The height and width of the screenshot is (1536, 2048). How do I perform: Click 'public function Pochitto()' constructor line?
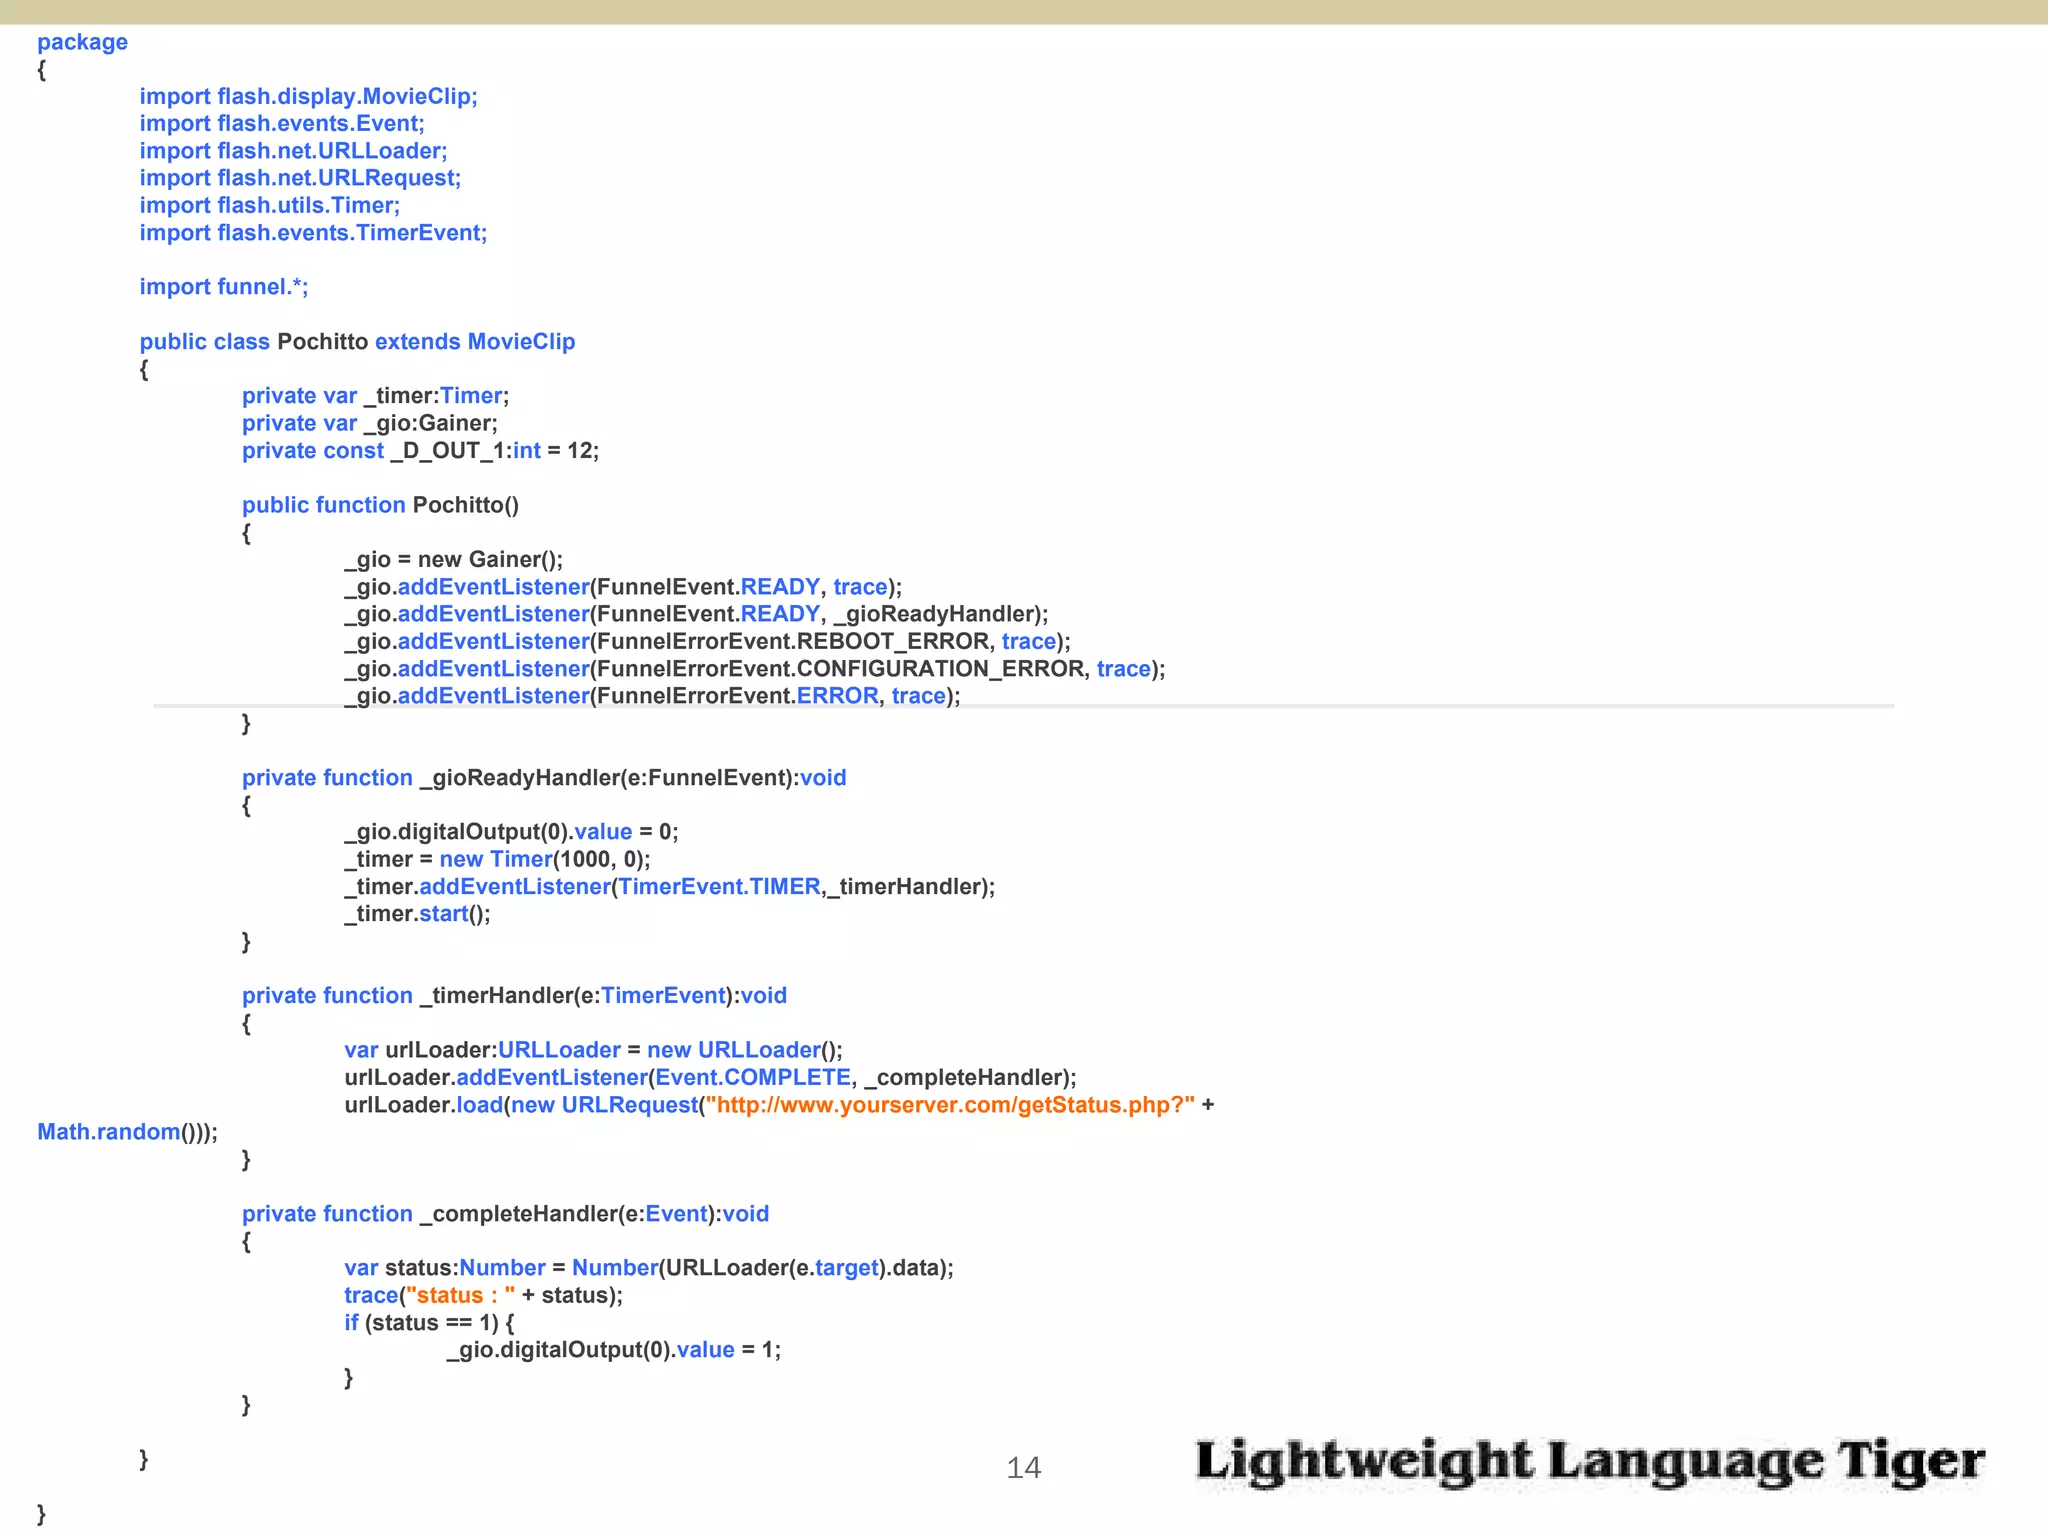point(380,505)
